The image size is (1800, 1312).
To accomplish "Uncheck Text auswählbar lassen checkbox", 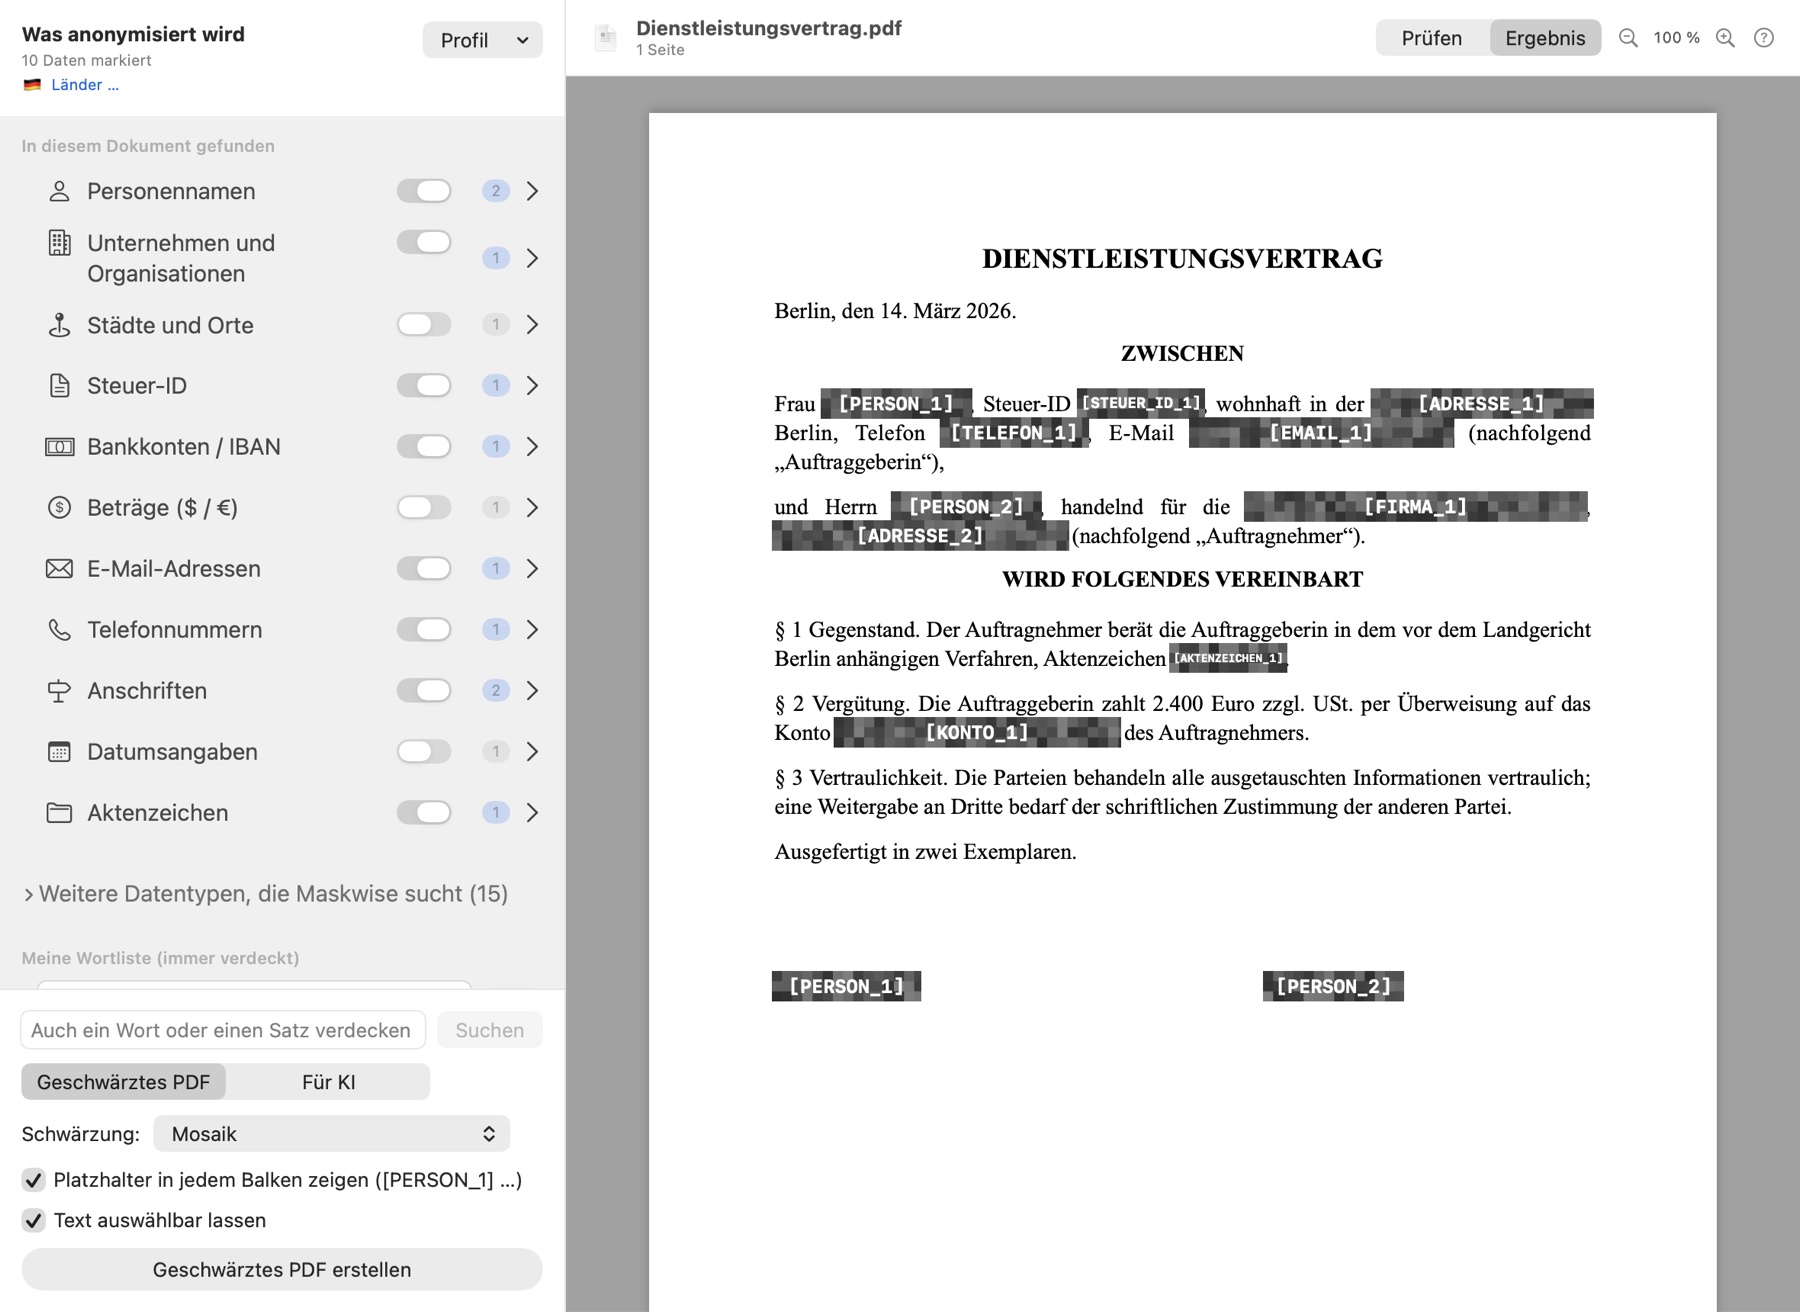I will tap(33, 1221).
